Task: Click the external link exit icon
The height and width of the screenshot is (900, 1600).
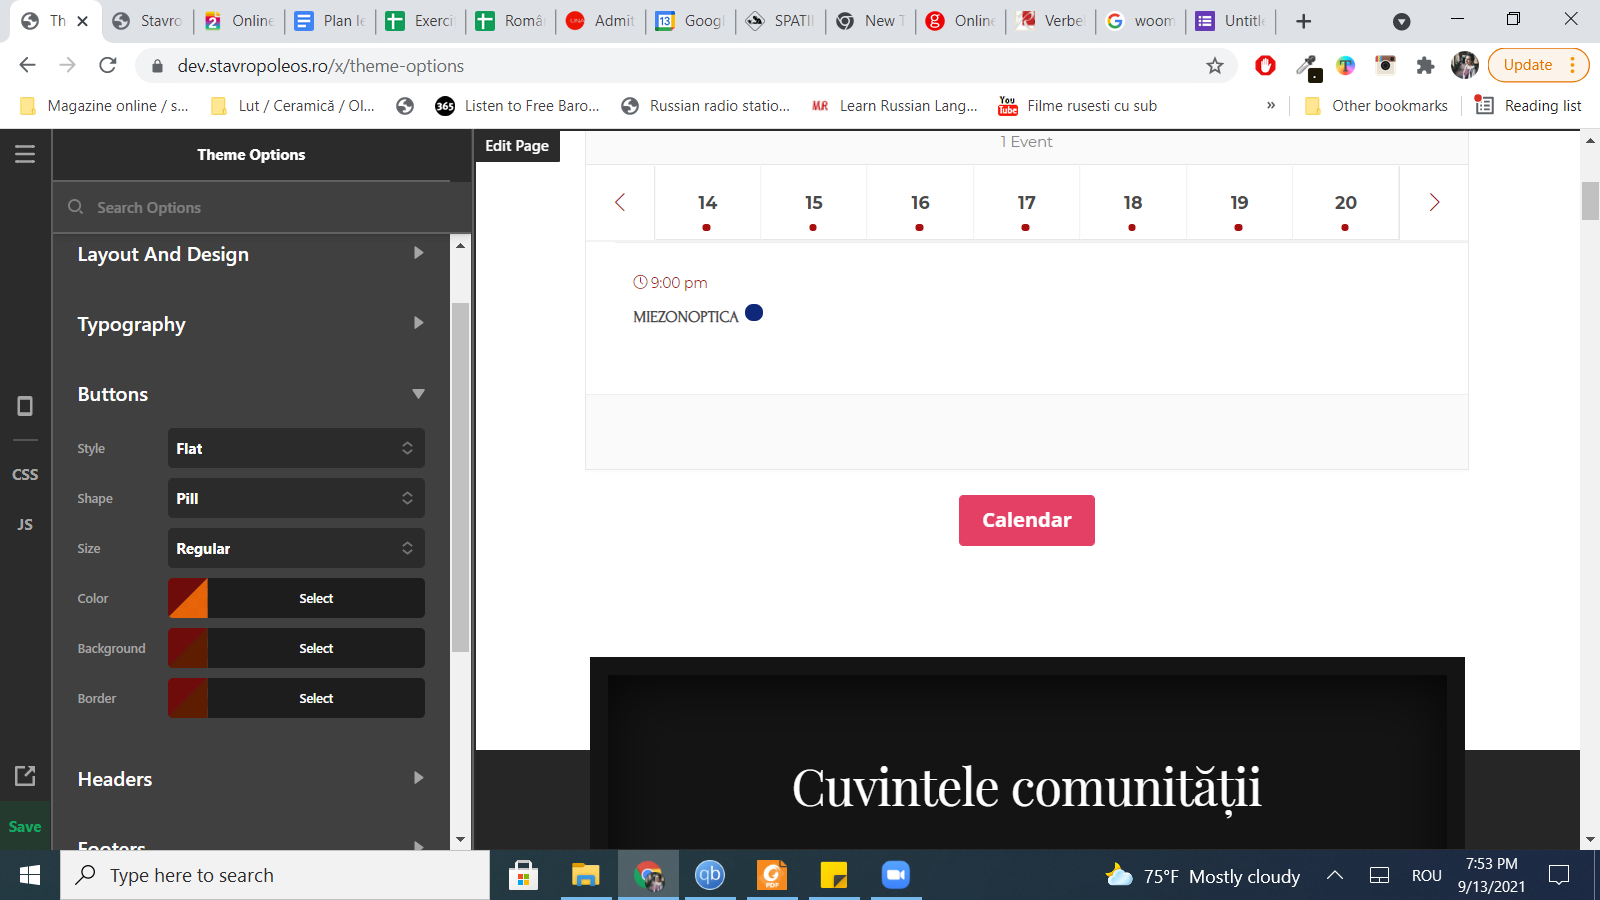Action: [x=25, y=776]
